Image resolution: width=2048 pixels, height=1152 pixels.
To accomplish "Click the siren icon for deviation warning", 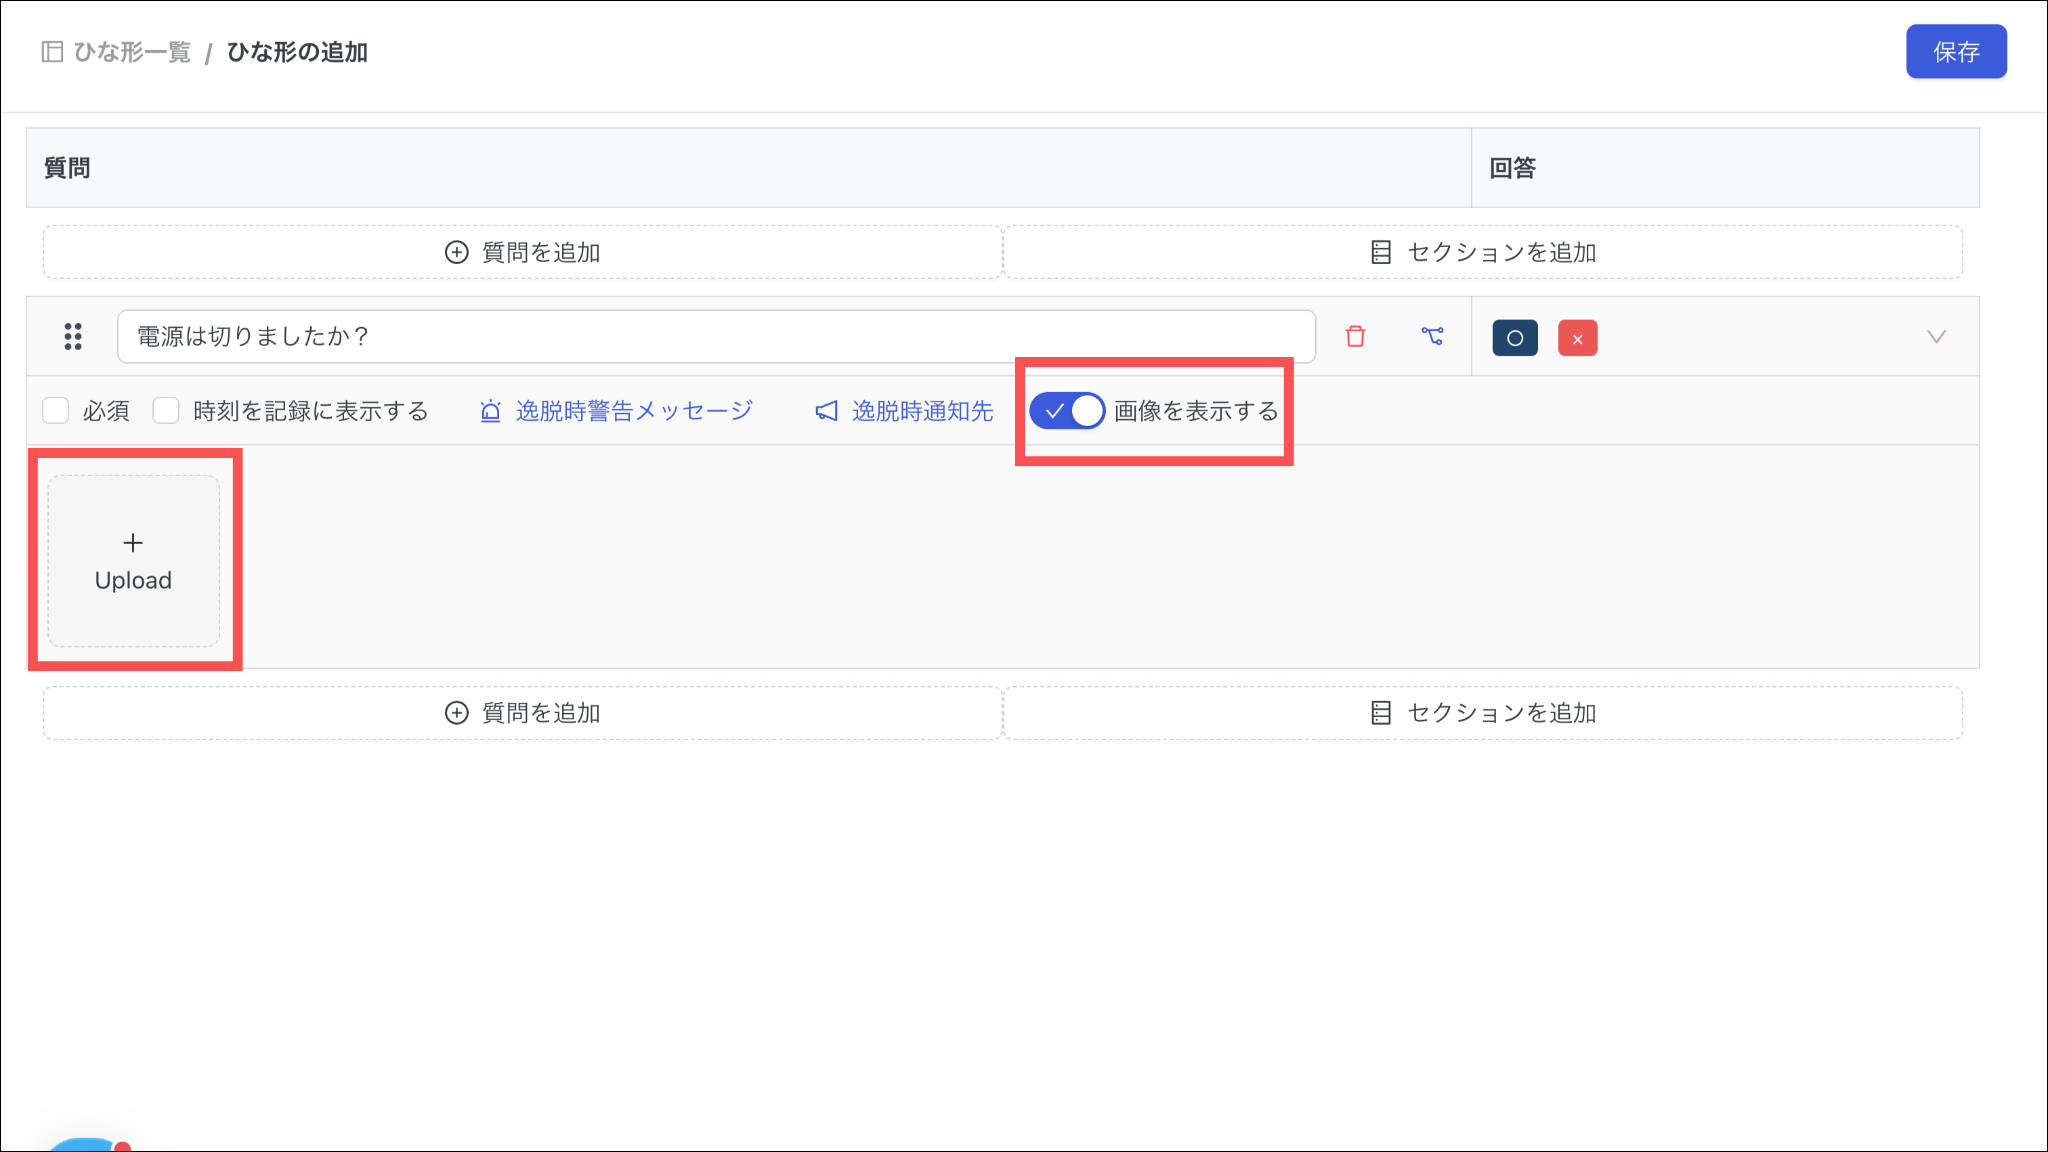I will pos(490,411).
